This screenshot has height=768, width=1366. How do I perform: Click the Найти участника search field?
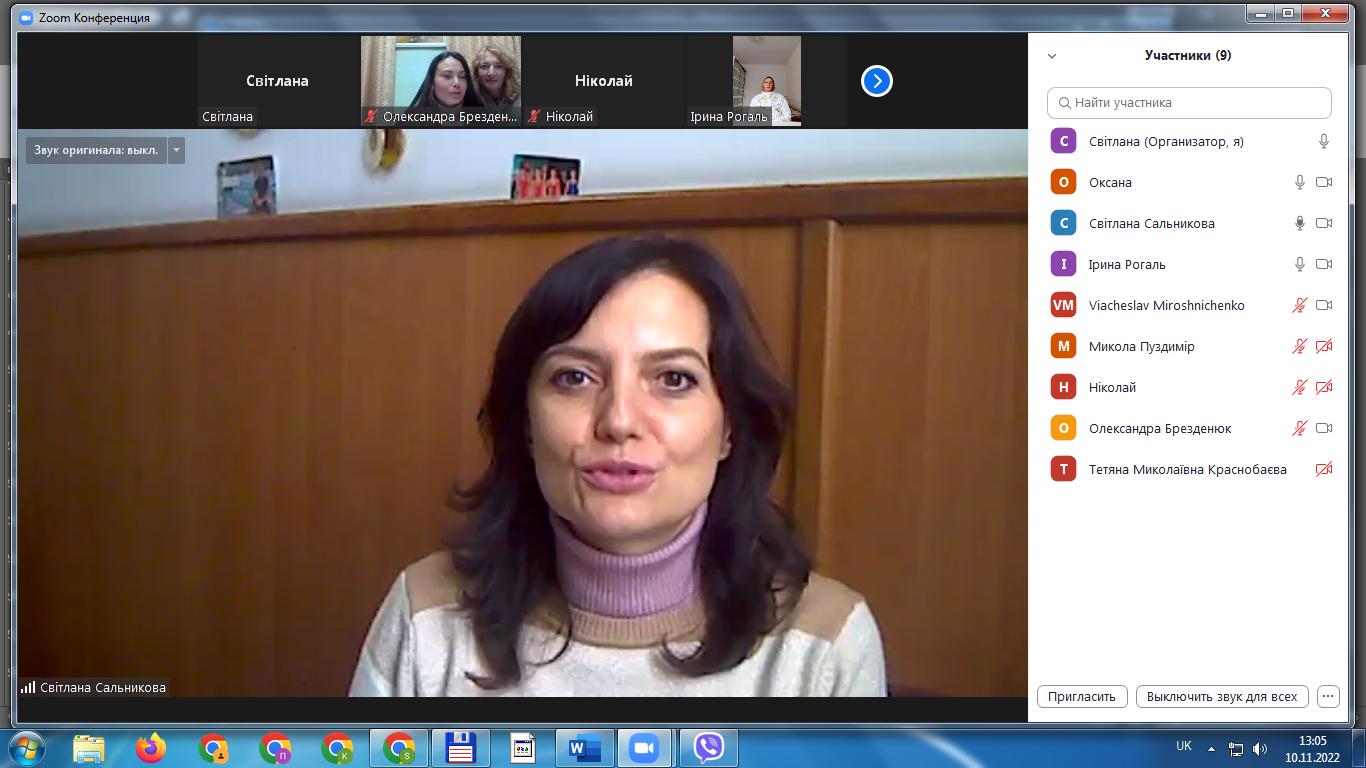point(1189,102)
